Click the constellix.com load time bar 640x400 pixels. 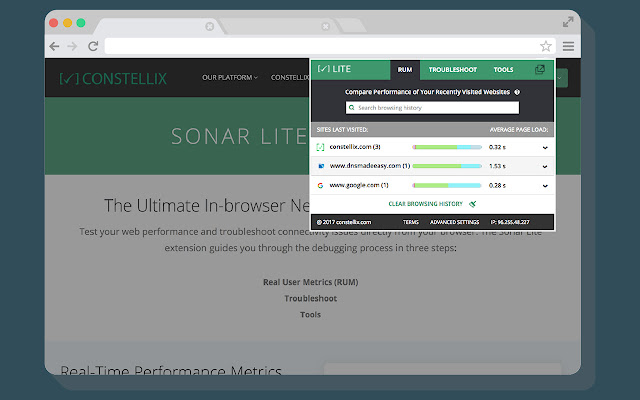click(447, 147)
